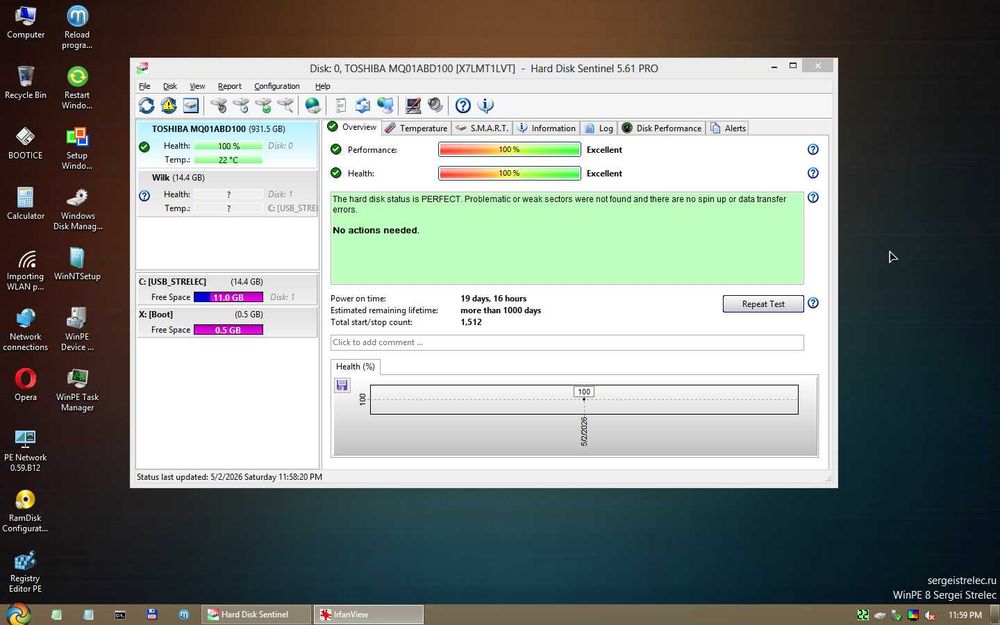This screenshot has height=625, width=1000.
Task: Click the help icon next to Performance row
Action: (813, 149)
